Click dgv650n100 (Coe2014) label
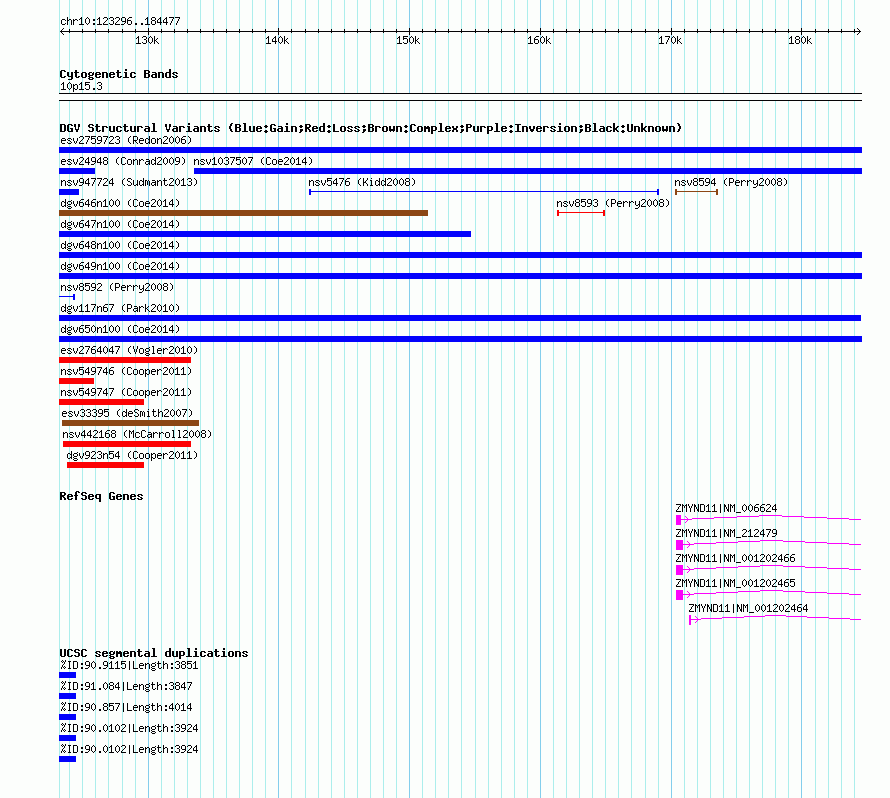The width and height of the screenshot is (890, 798). (120, 329)
